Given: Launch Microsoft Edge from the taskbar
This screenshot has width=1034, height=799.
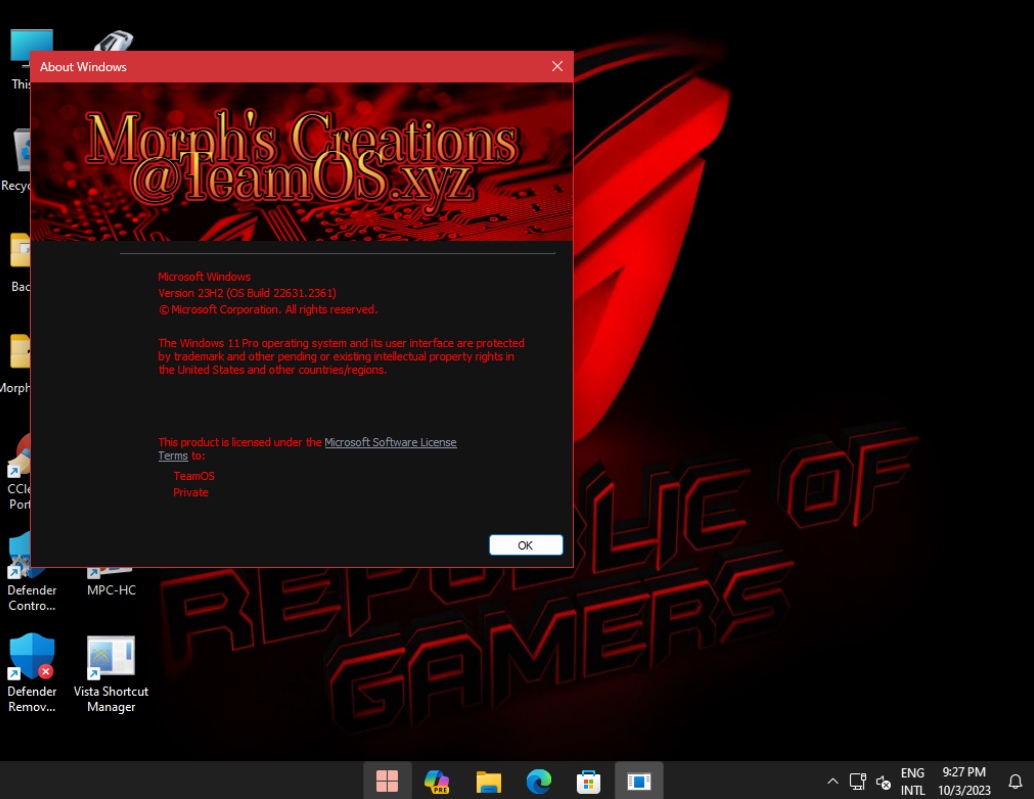Looking at the screenshot, I should [x=539, y=781].
